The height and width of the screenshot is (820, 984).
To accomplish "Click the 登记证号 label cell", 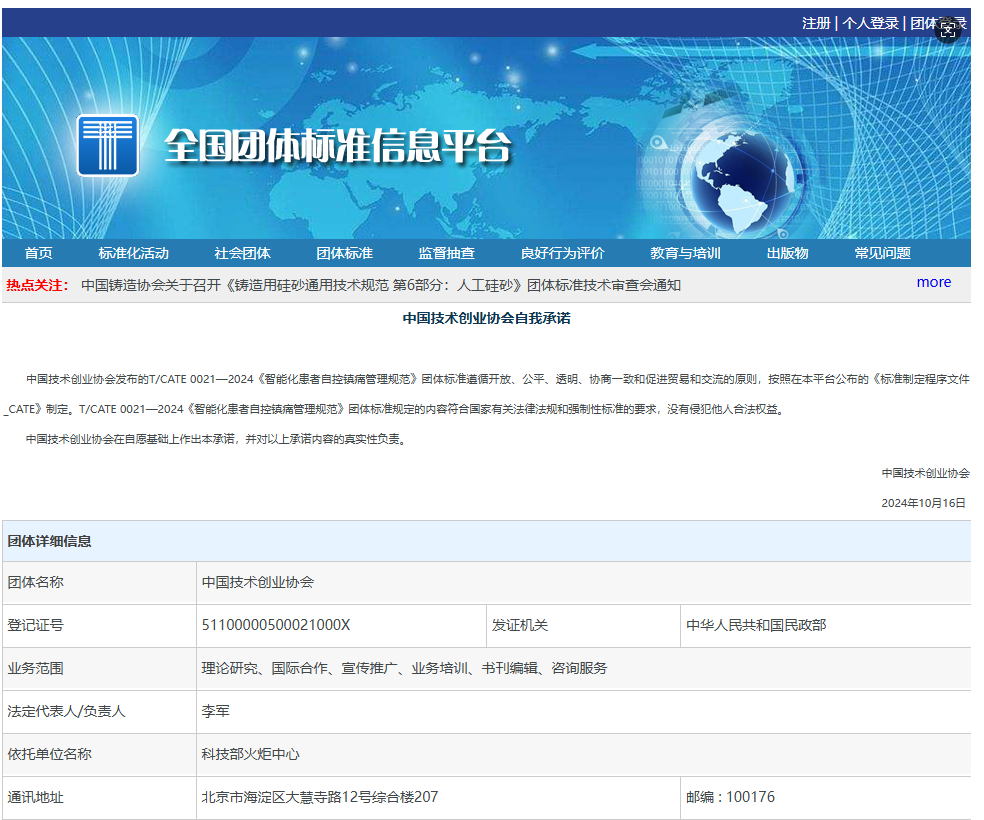I will (x=99, y=626).
